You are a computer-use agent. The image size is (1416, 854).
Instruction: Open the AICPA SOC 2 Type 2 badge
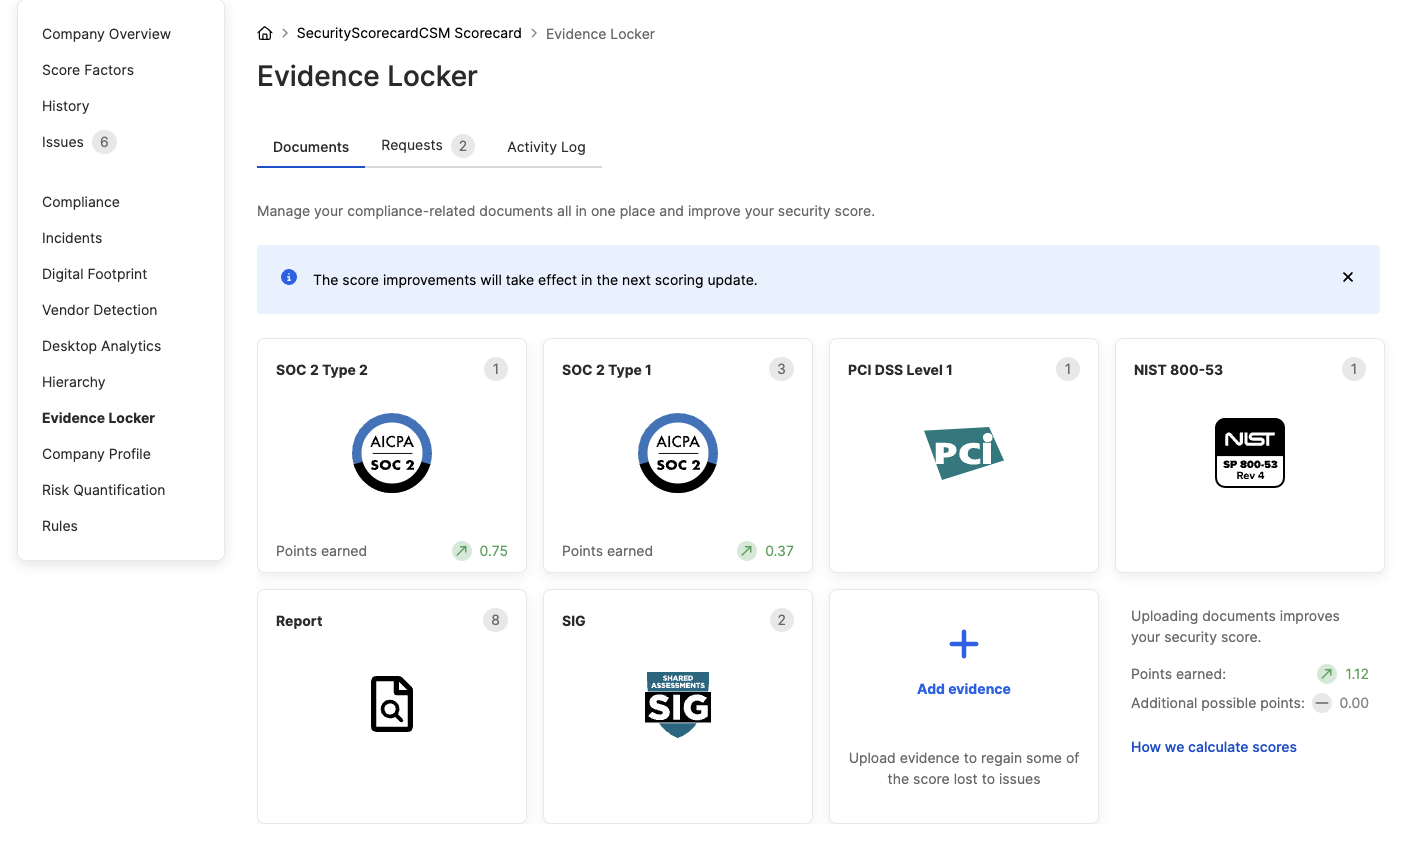[391, 453]
